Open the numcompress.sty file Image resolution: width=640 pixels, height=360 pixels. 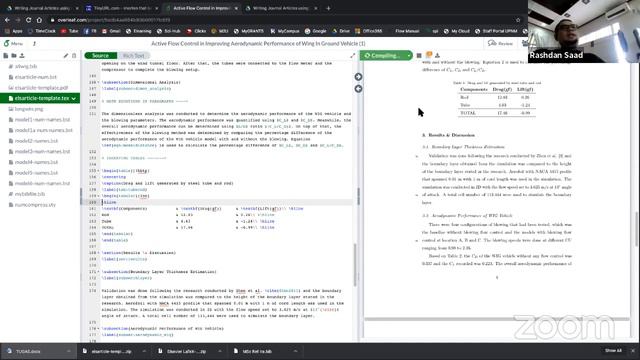pyautogui.click(x=35, y=204)
